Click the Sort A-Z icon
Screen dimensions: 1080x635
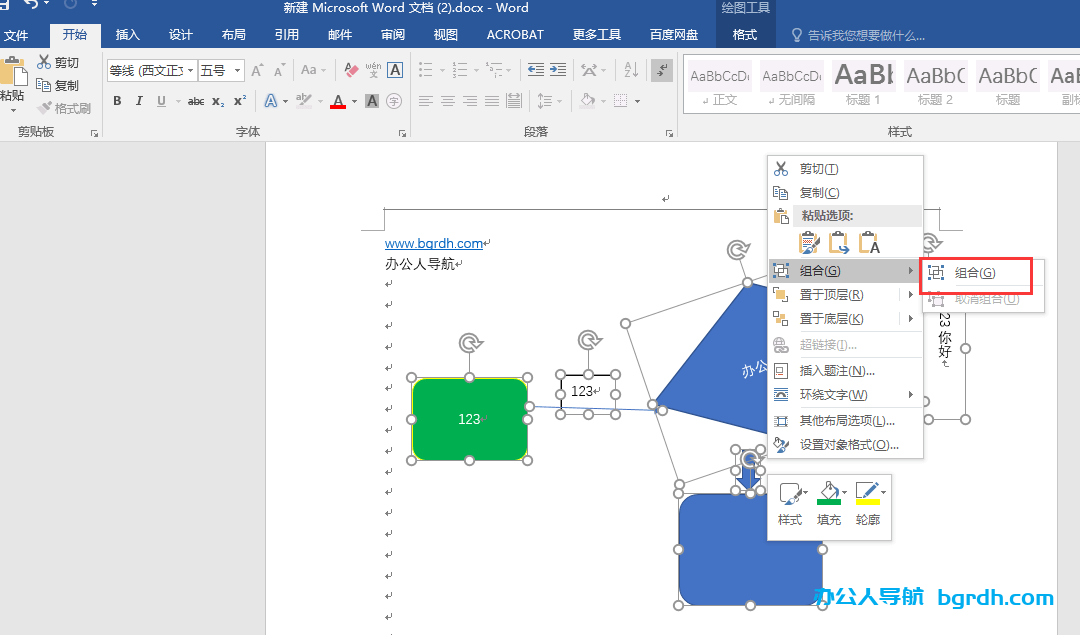[631, 71]
